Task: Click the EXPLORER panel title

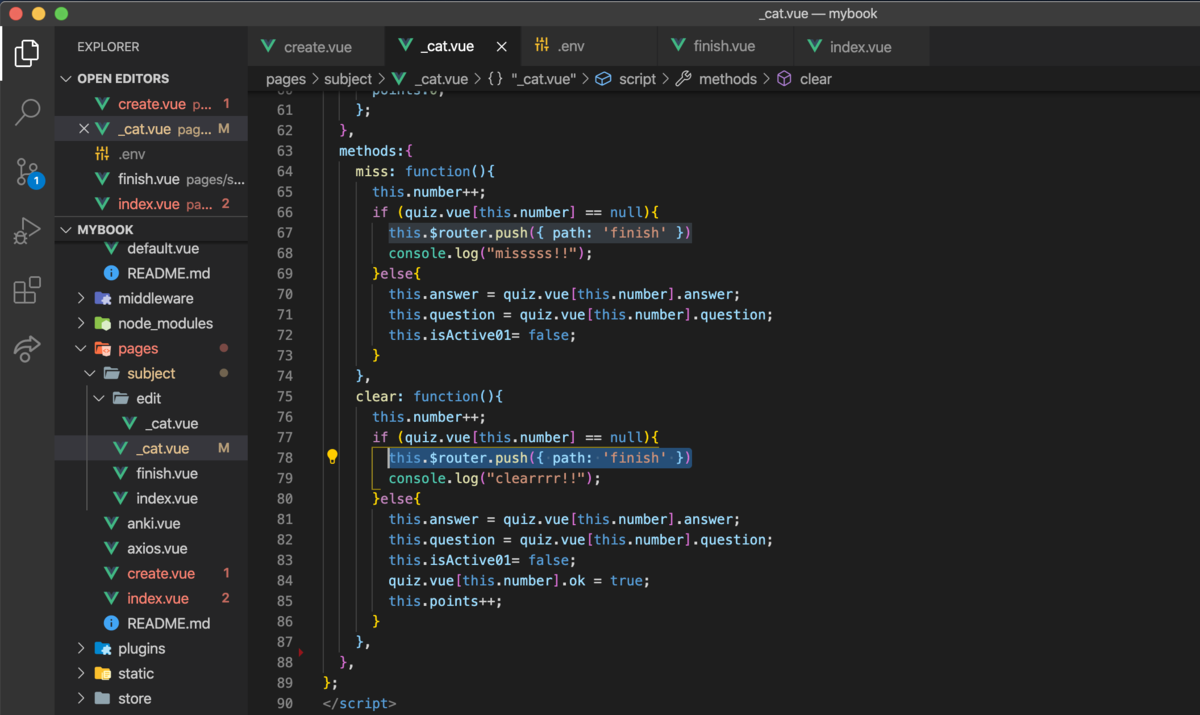Action: tap(108, 47)
